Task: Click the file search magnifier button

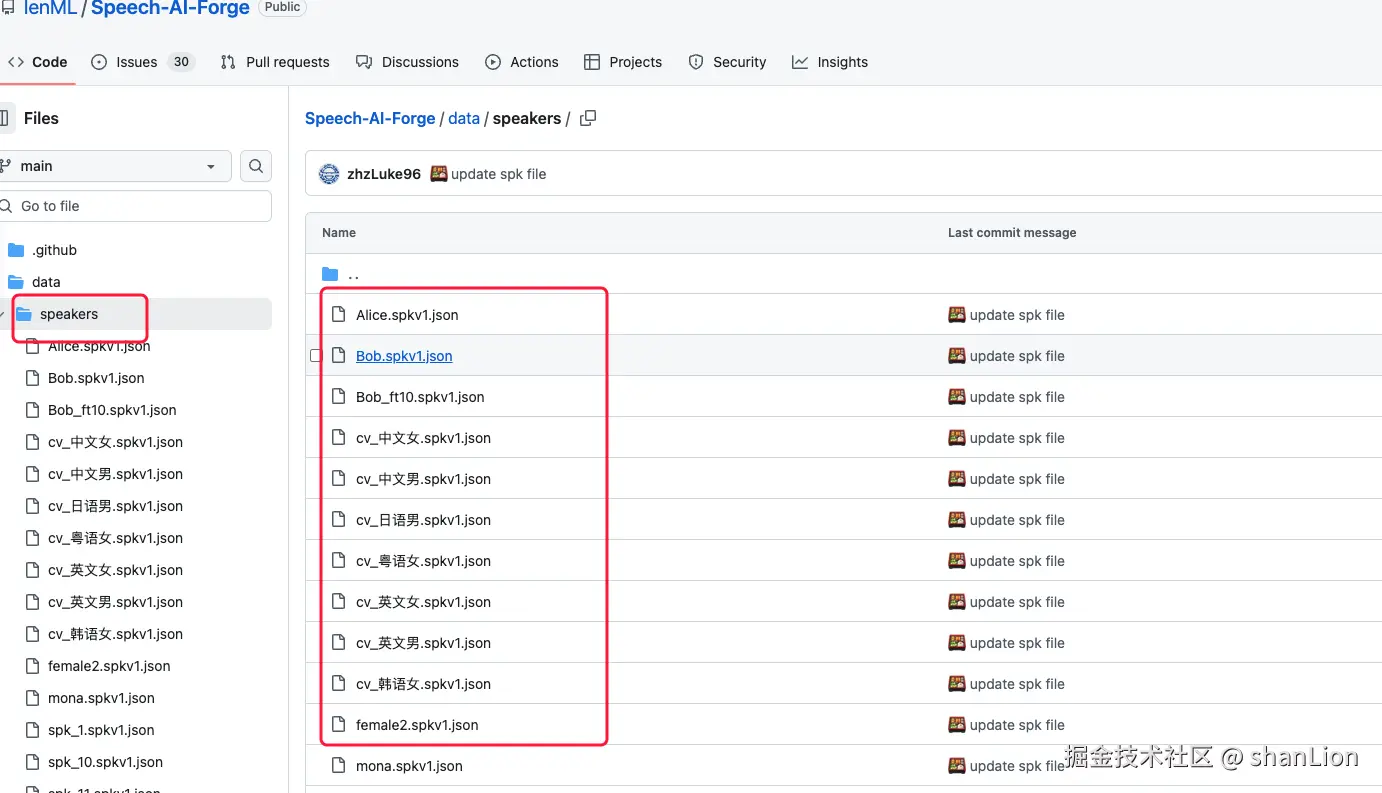Action: pyautogui.click(x=256, y=166)
